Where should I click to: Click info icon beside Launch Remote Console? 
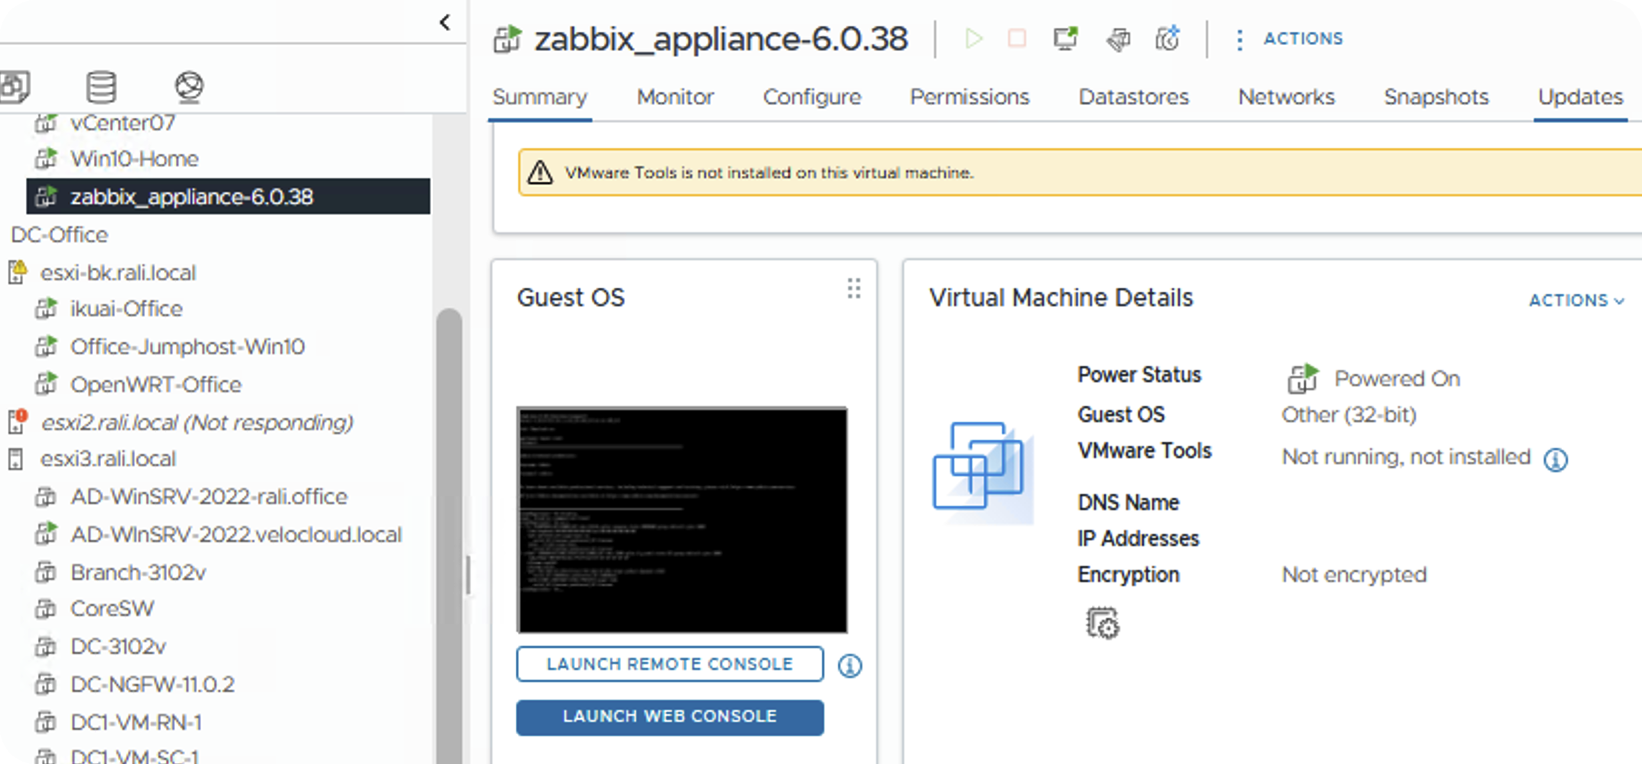[850, 666]
